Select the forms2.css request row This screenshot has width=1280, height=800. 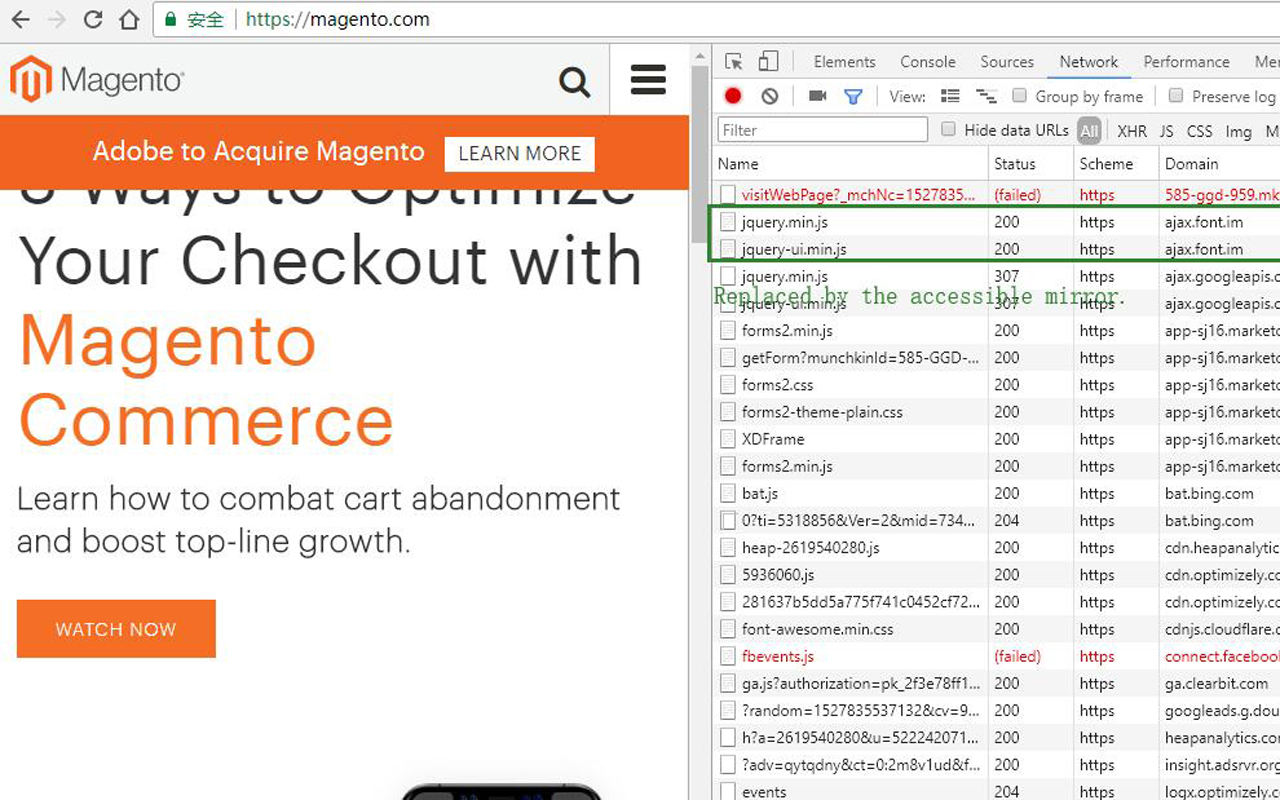(x=996, y=385)
